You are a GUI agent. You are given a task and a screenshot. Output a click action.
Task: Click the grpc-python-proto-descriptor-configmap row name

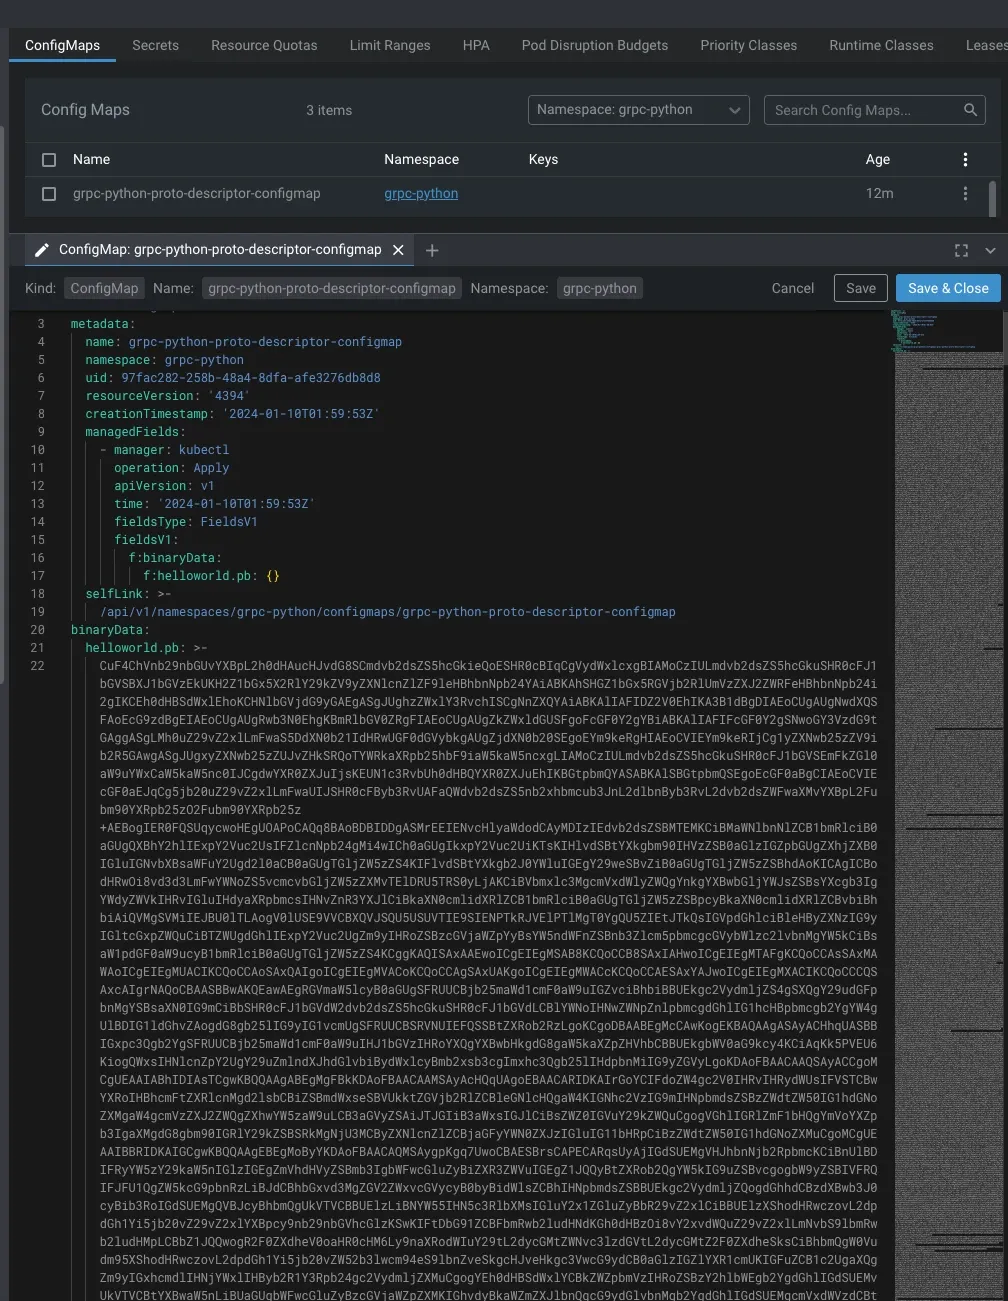pos(197,194)
